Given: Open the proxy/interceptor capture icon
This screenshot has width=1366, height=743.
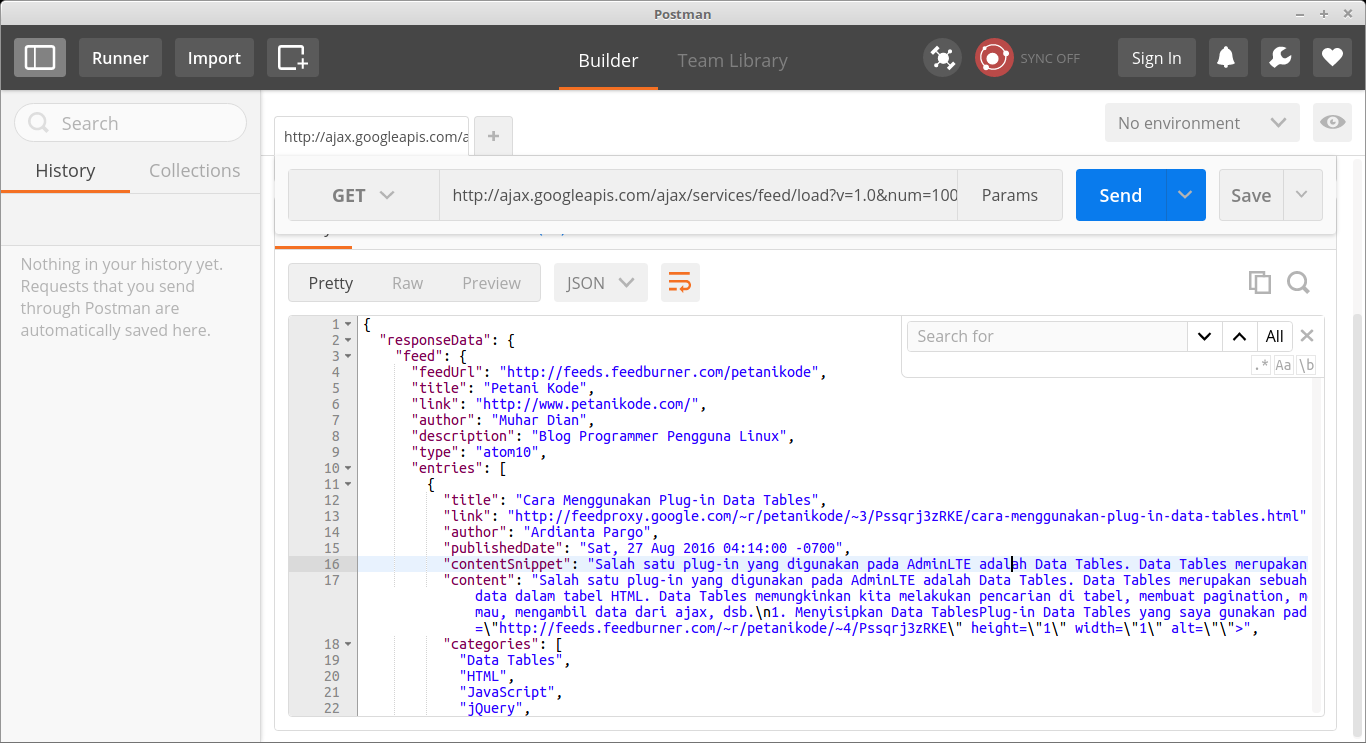Looking at the screenshot, I should pyautogui.click(x=942, y=58).
